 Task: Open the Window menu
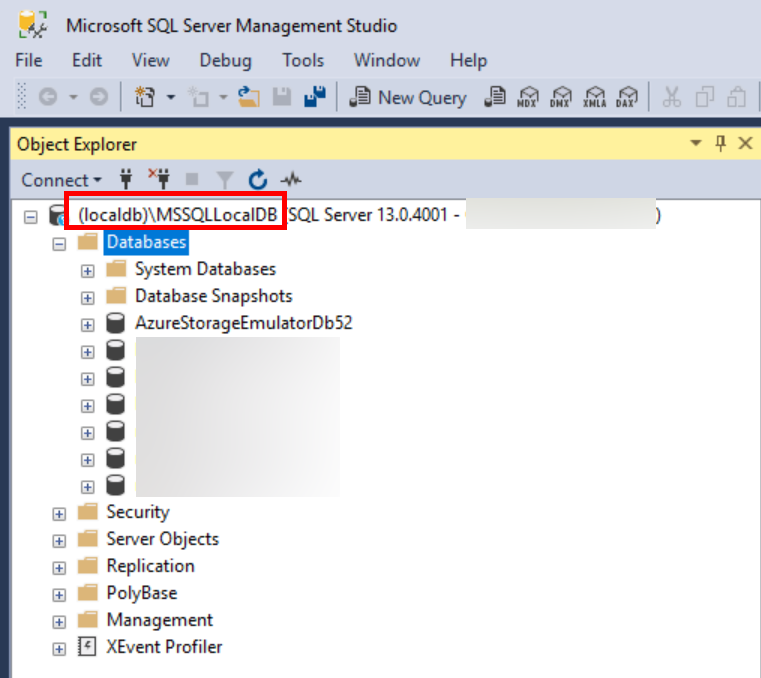(x=387, y=60)
